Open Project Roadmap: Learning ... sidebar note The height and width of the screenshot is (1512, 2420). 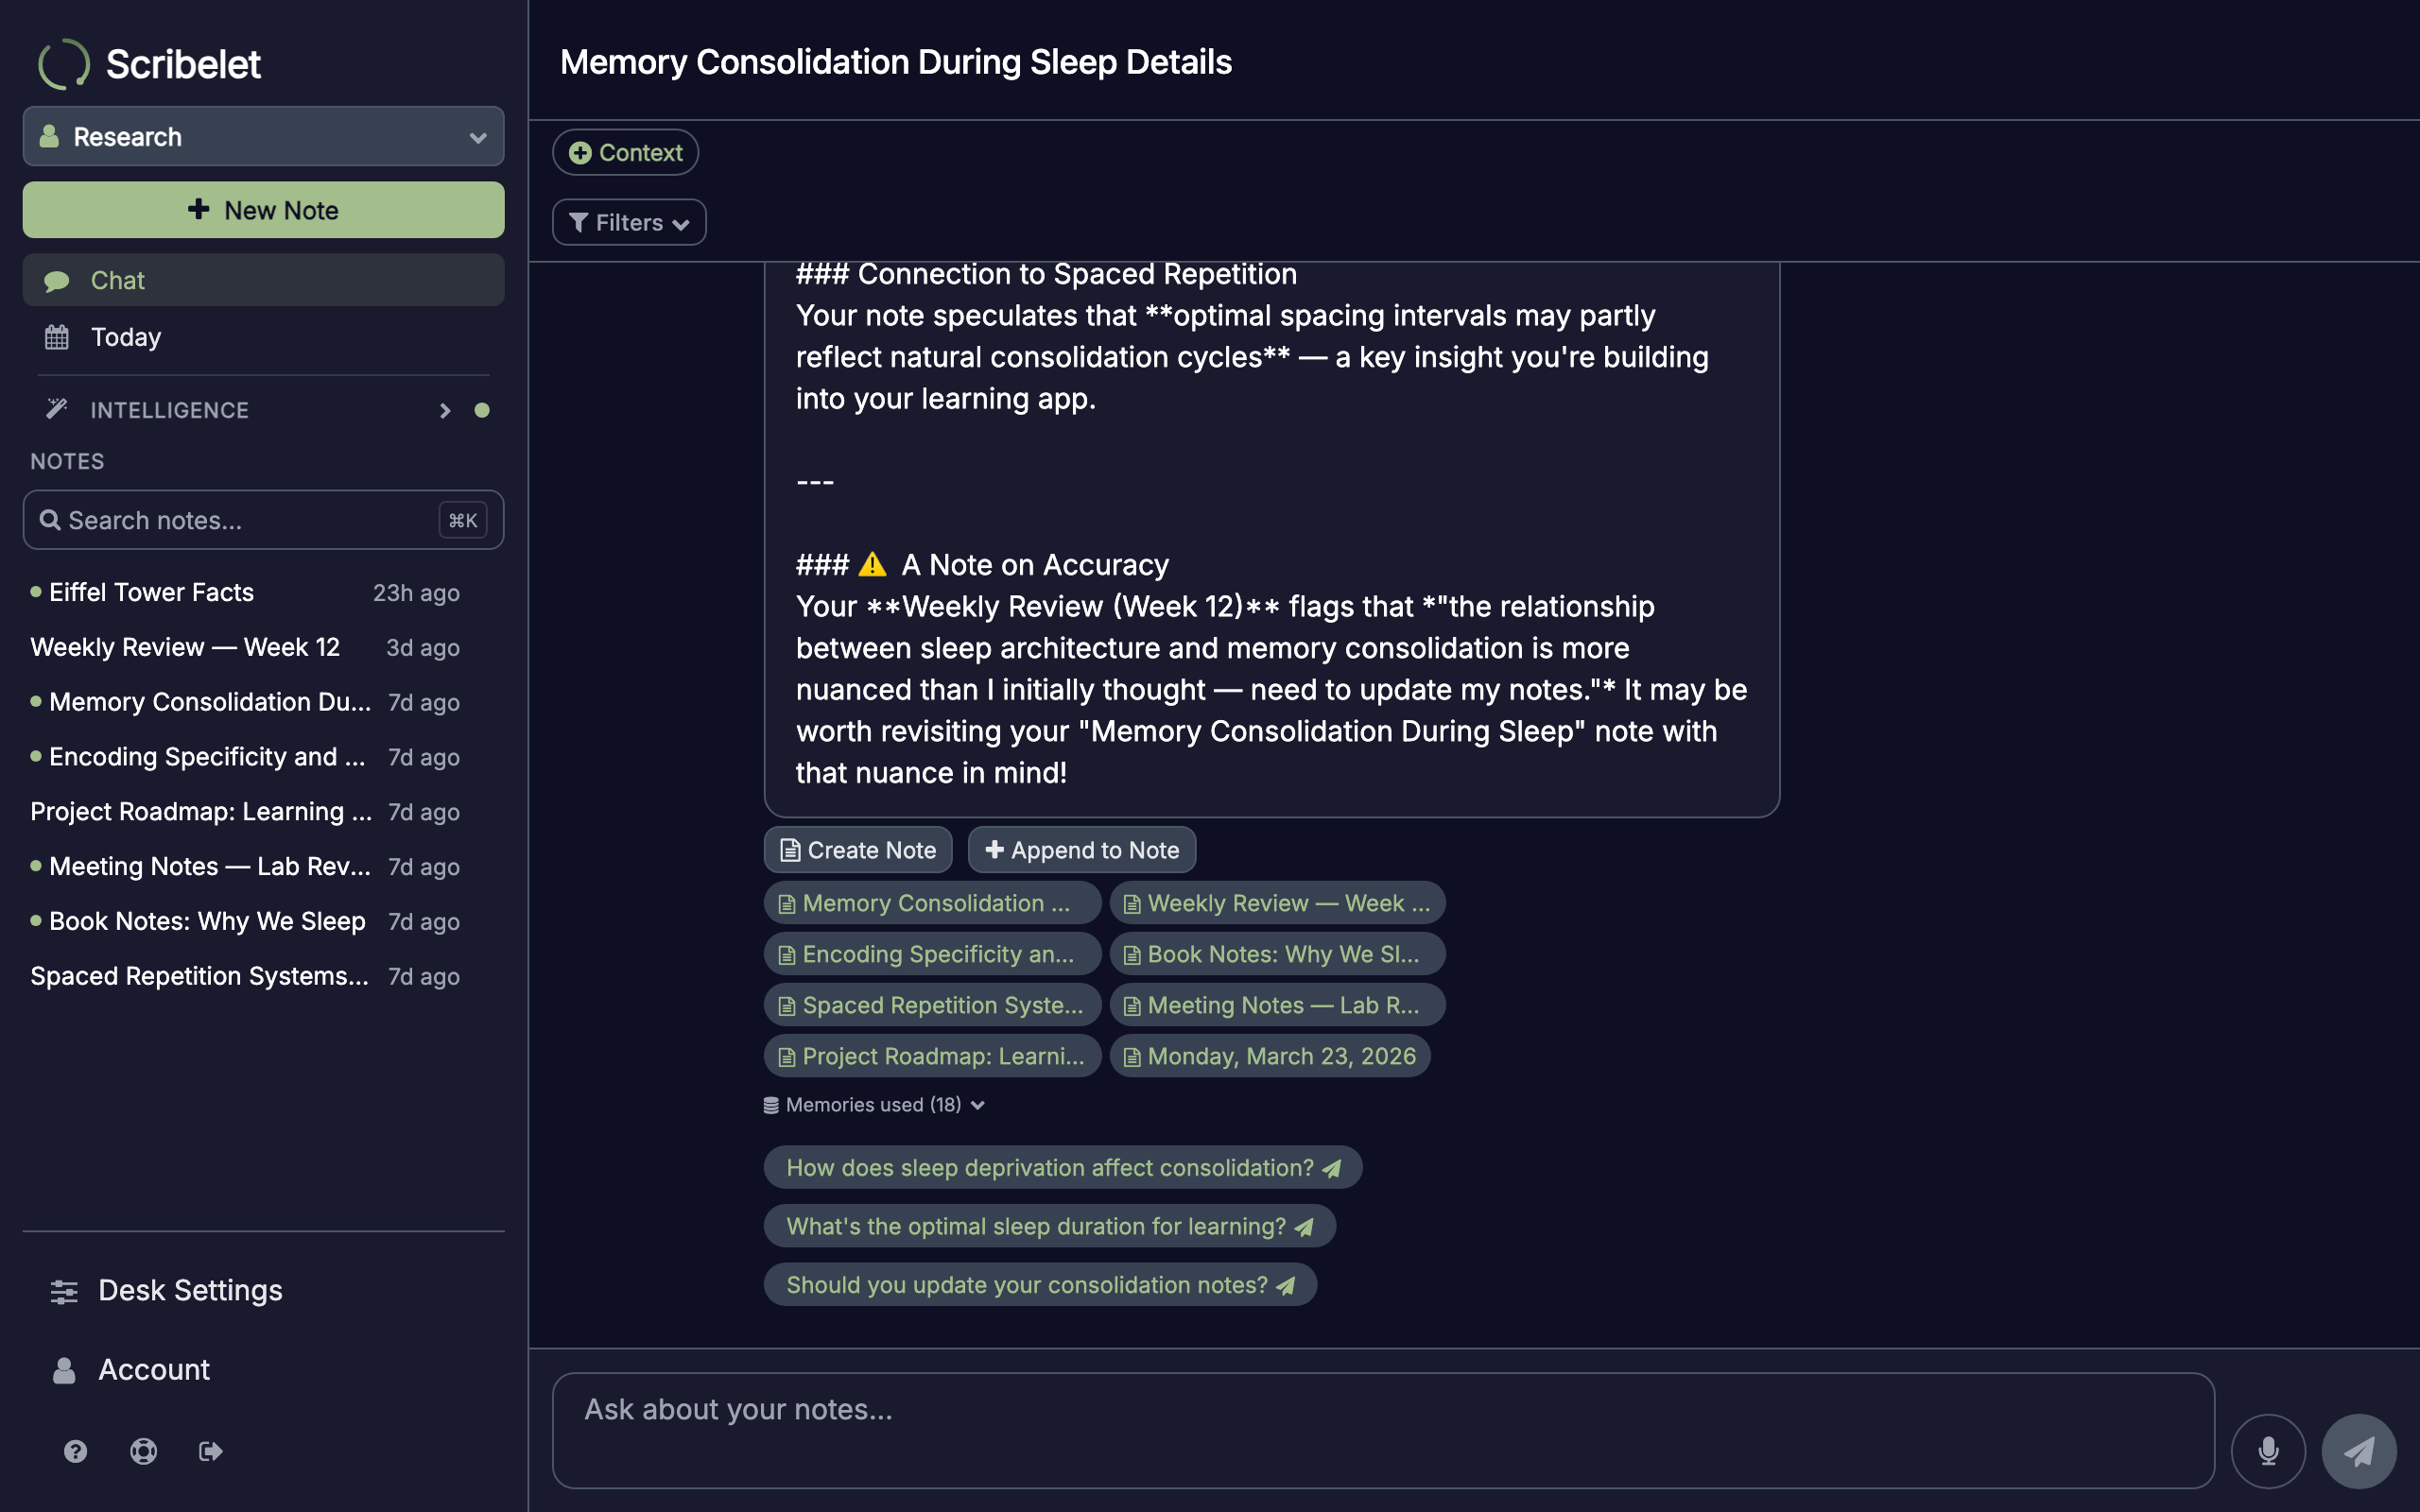point(245,811)
